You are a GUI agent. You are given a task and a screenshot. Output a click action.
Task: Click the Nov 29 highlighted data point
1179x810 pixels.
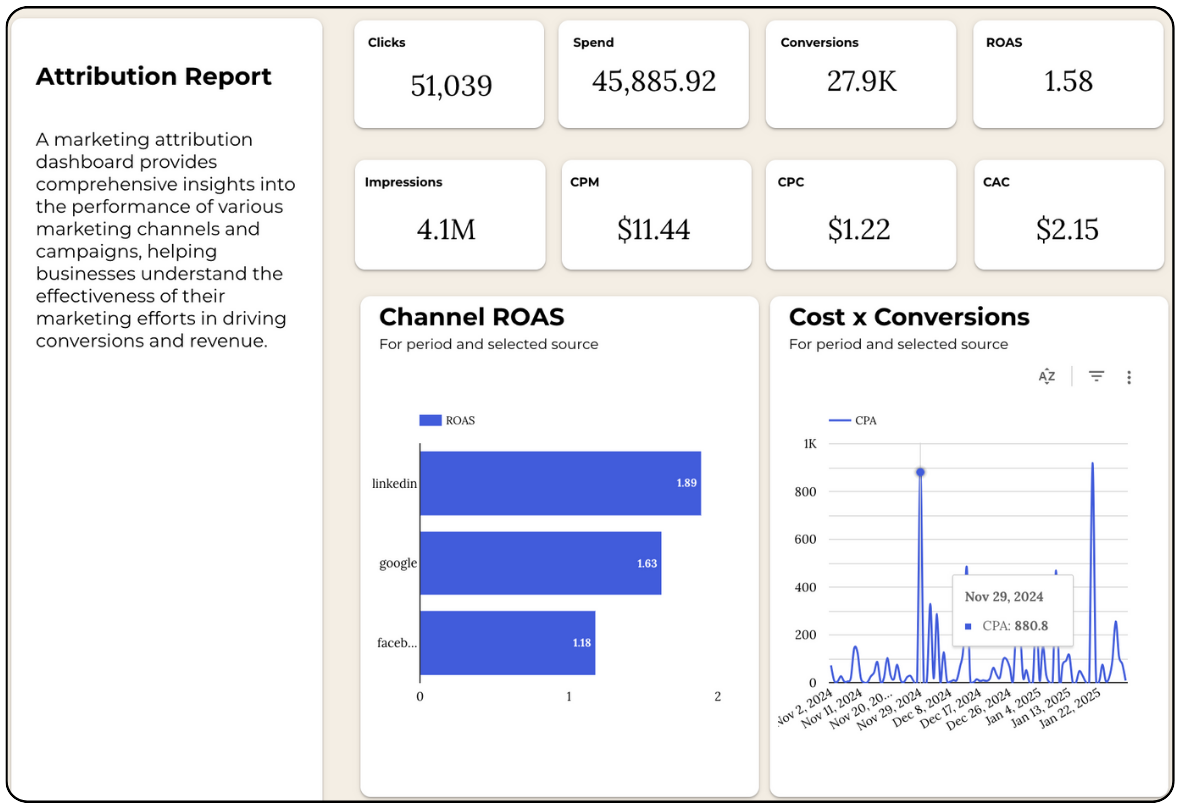(x=920, y=472)
